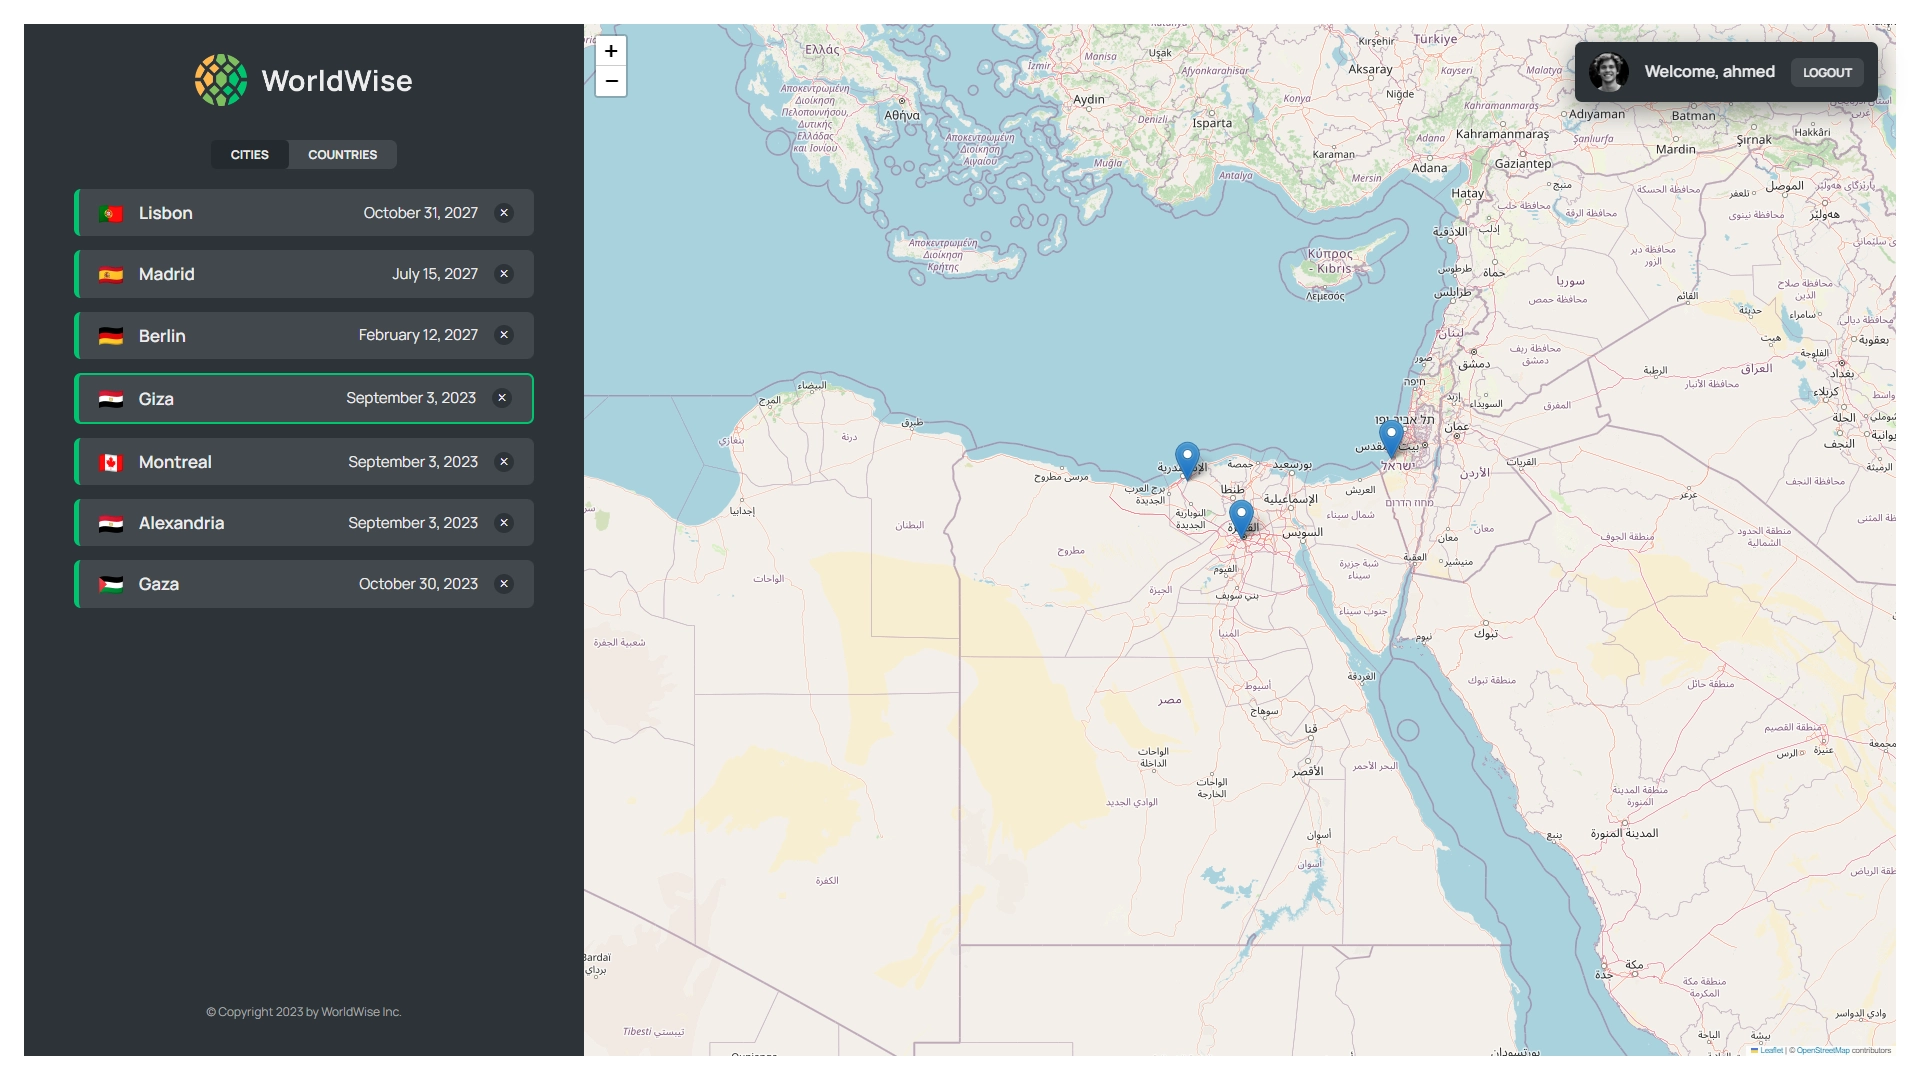This screenshot has width=1919, height=1079.
Task: Click the WorldWise logo icon
Action: [221, 80]
